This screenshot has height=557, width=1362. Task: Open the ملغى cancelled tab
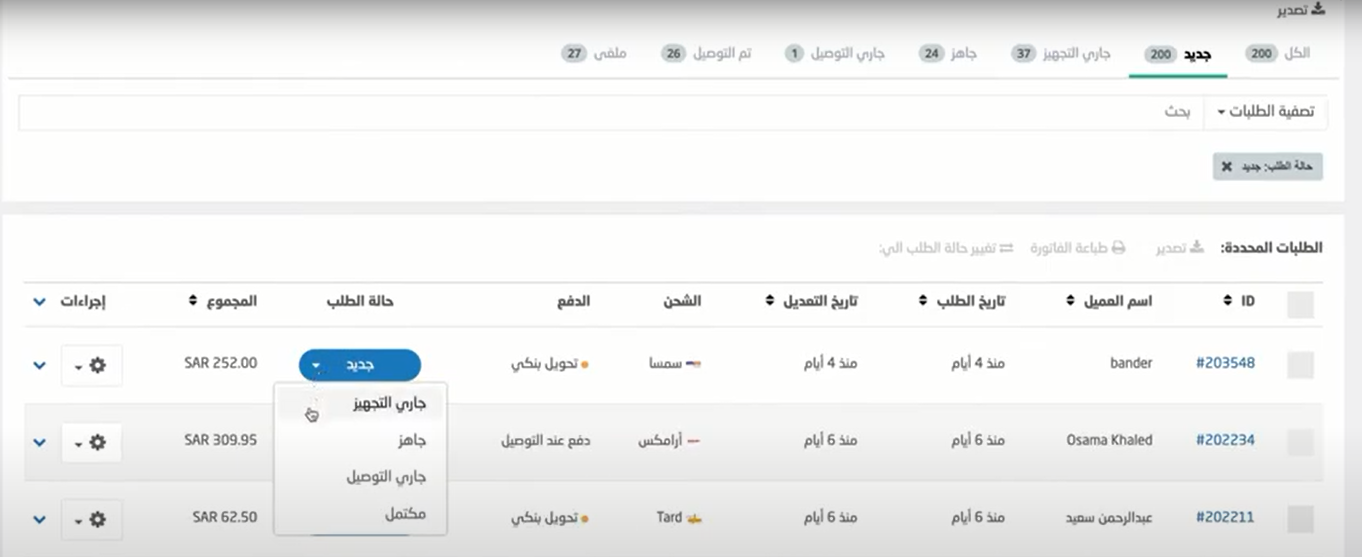[x=593, y=53]
